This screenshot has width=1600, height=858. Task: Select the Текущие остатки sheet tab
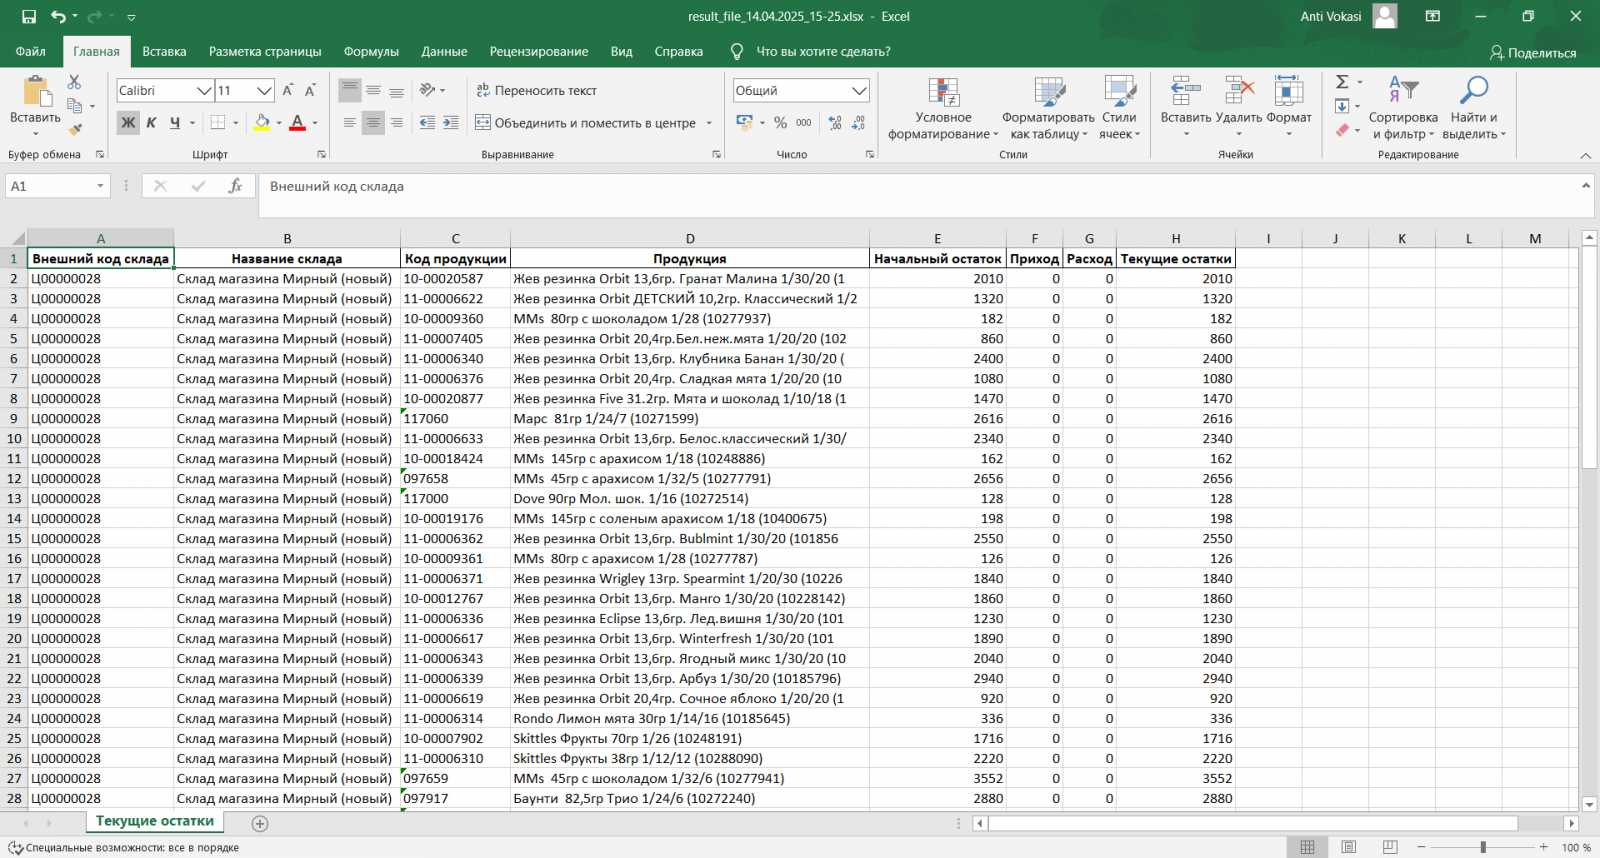click(x=155, y=821)
